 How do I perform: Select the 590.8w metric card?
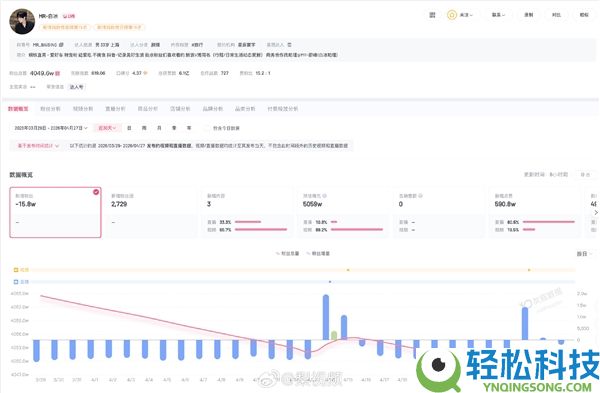pyautogui.click(x=535, y=212)
